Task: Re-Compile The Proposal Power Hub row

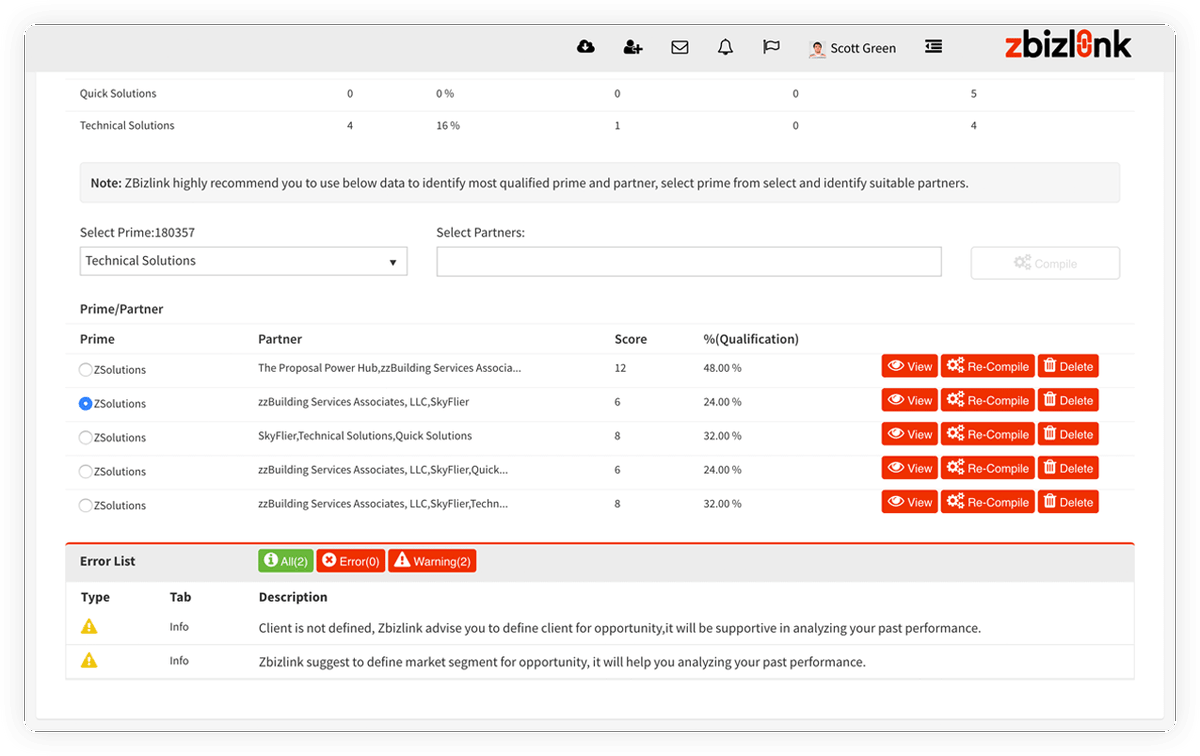Action: (988, 366)
